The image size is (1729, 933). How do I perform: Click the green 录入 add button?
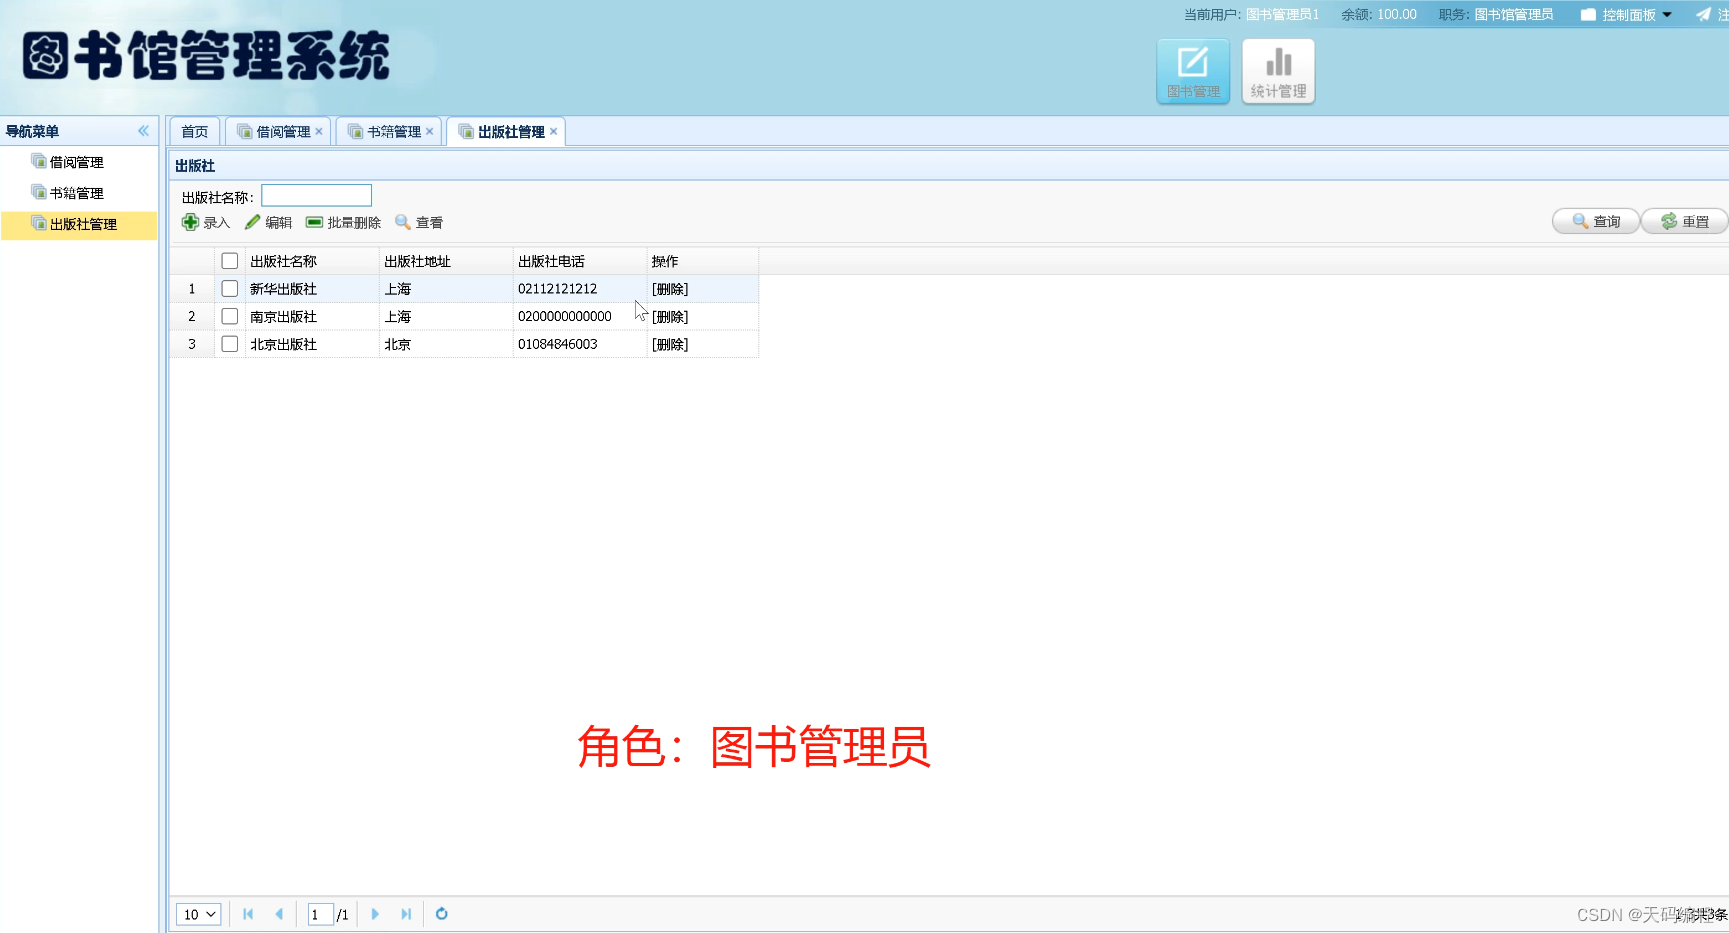[x=206, y=222]
